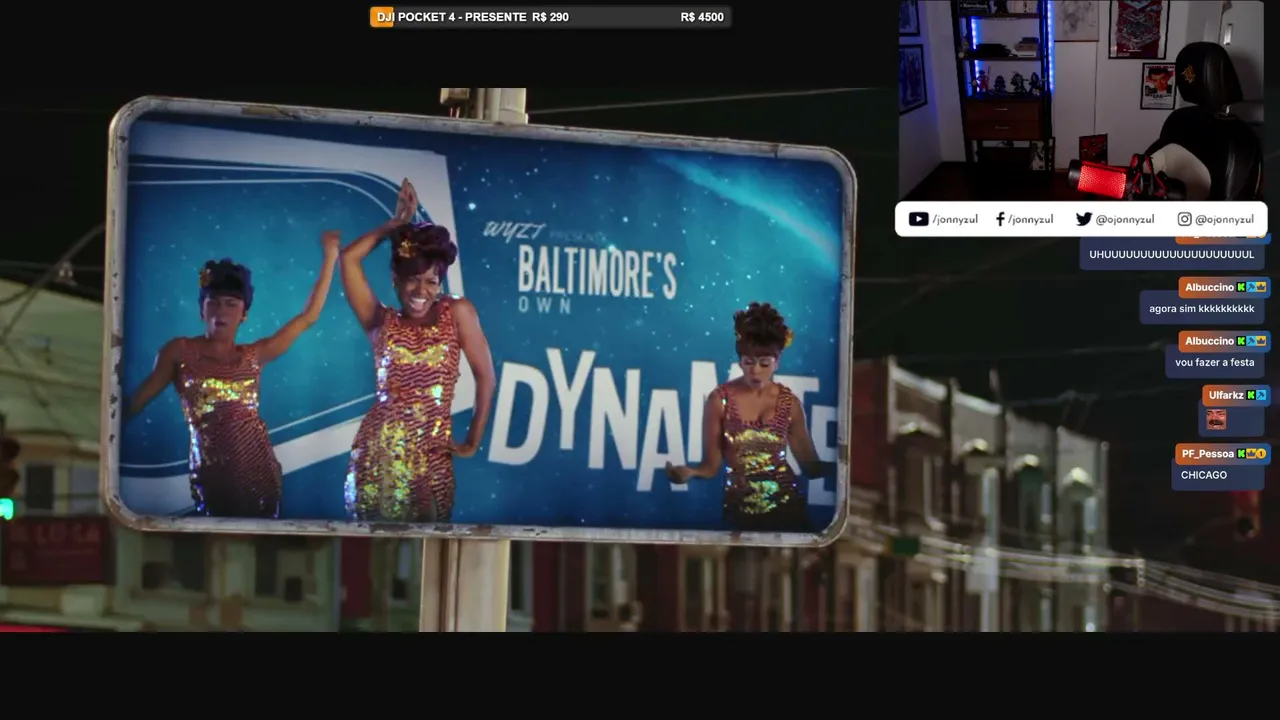Click the 'R$ 4500' goal amount
Image resolution: width=1280 pixels, height=720 pixels.
702,17
